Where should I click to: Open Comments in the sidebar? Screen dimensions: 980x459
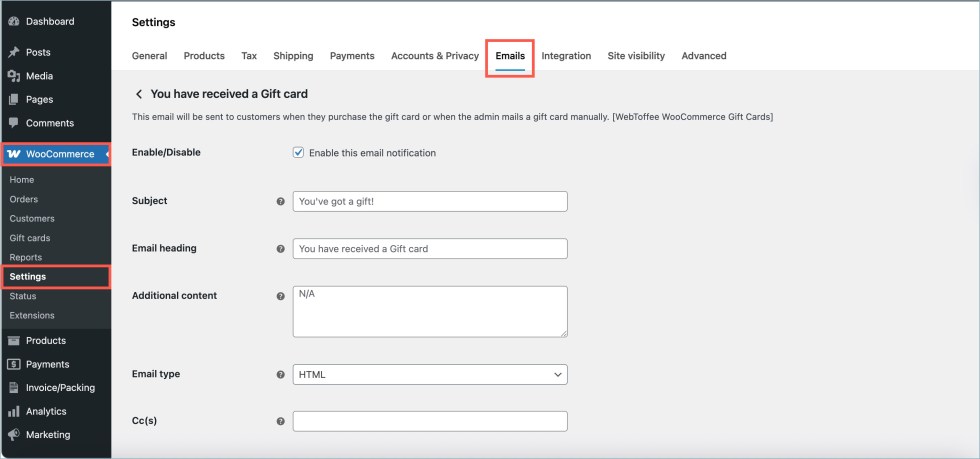pos(50,123)
